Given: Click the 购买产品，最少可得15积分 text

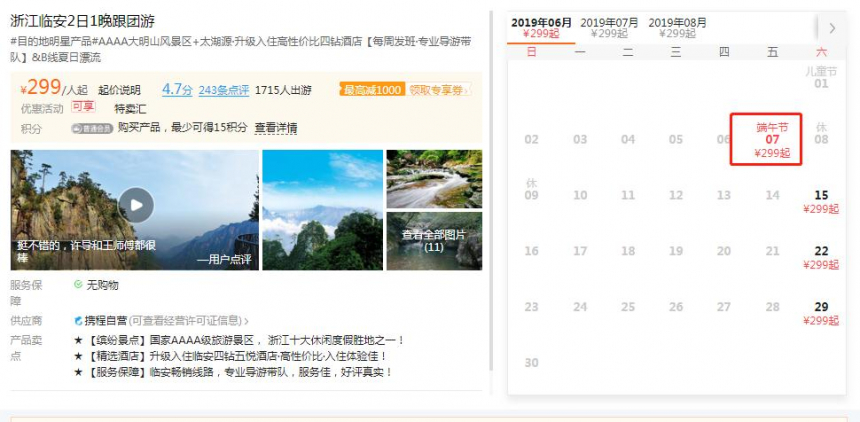Looking at the screenshot, I should 183,128.
